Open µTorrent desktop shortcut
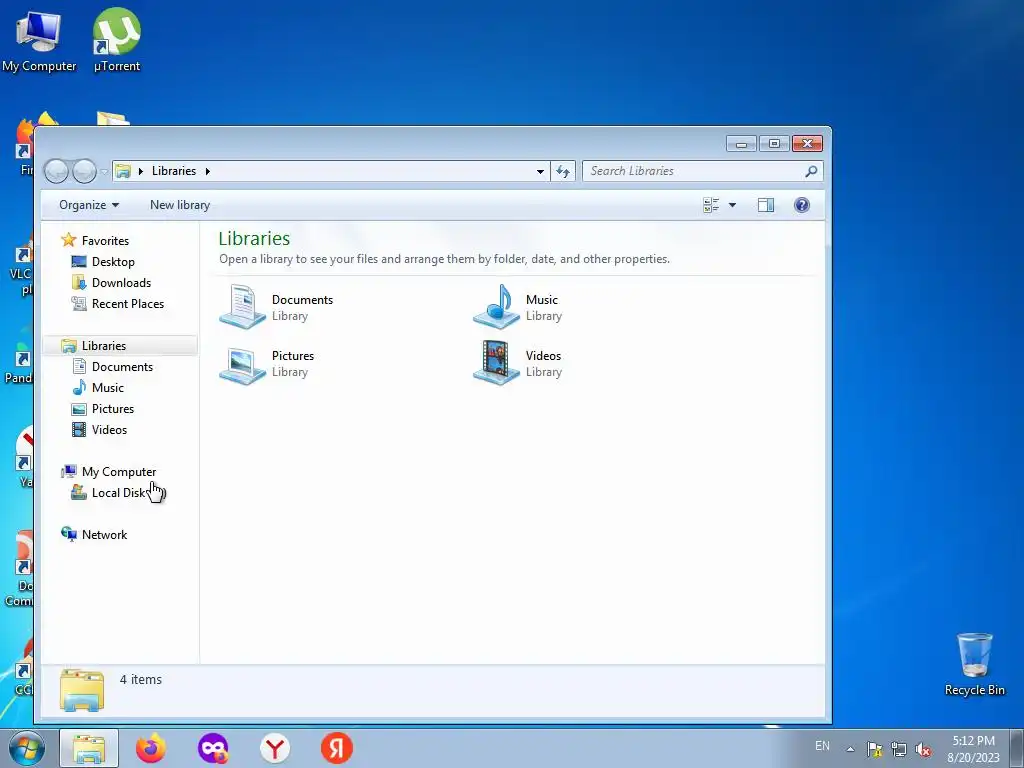This screenshot has width=1024, height=768. pos(117,40)
